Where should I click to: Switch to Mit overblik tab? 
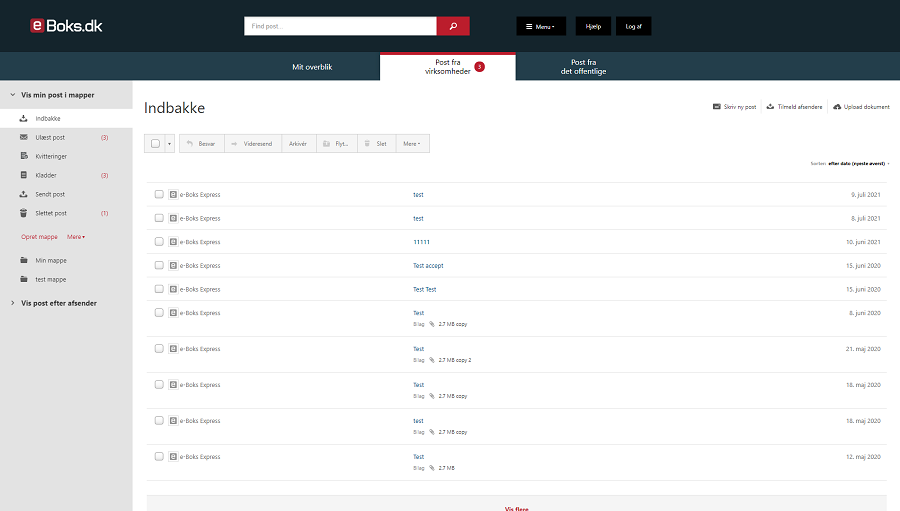[x=312, y=67]
